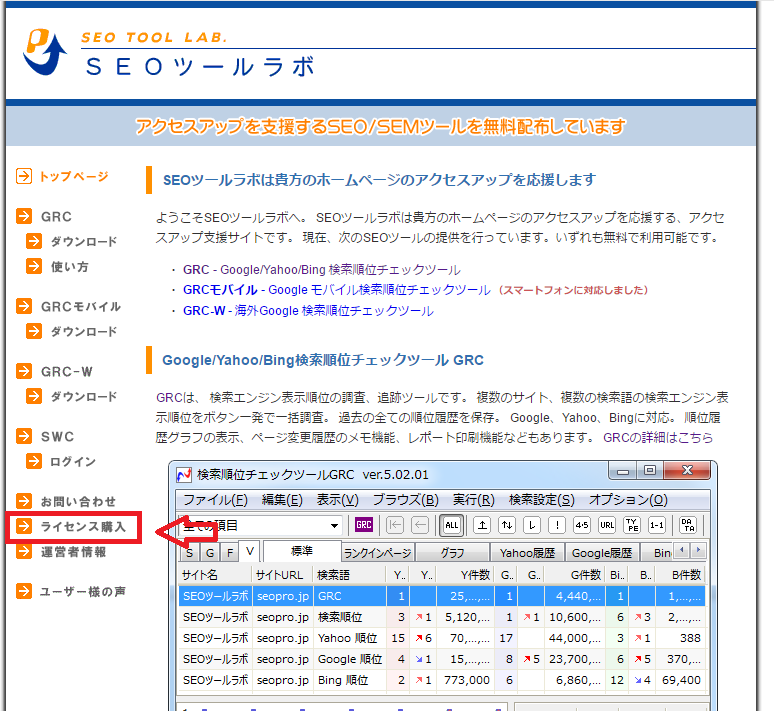Click arrow icon beside 使い方
This screenshot has height=711, width=774.
pyautogui.click(x=34, y=266)
